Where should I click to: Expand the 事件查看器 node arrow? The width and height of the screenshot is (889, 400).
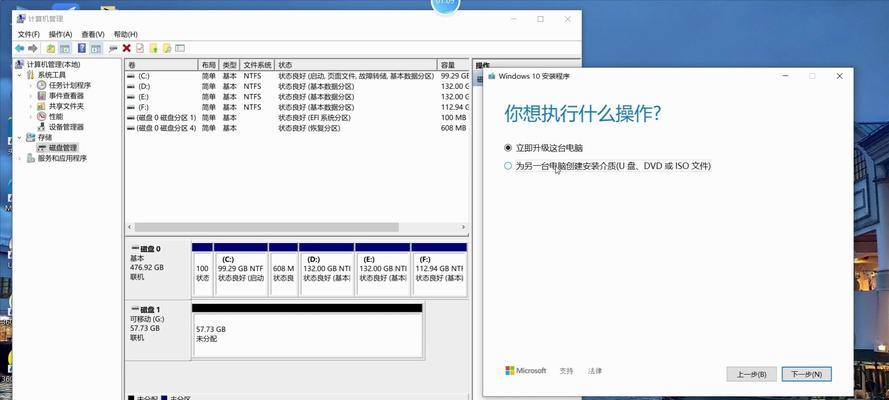click(x=31, y=96)
